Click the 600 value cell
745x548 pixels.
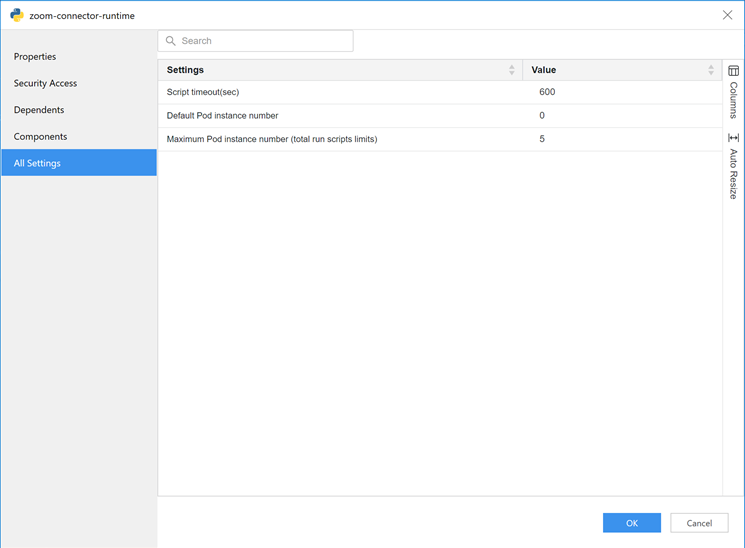(547, 92)
